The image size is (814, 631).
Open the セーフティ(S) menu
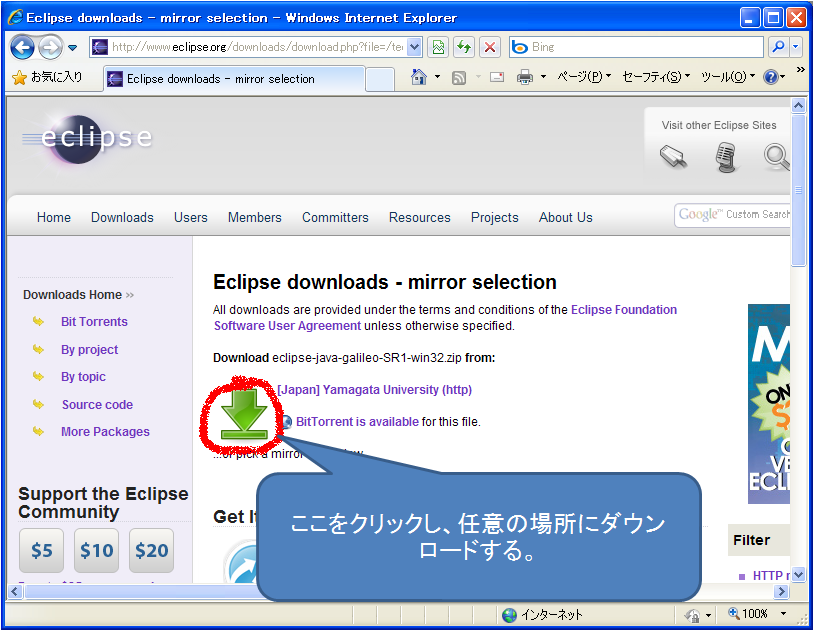coord(656,77)
